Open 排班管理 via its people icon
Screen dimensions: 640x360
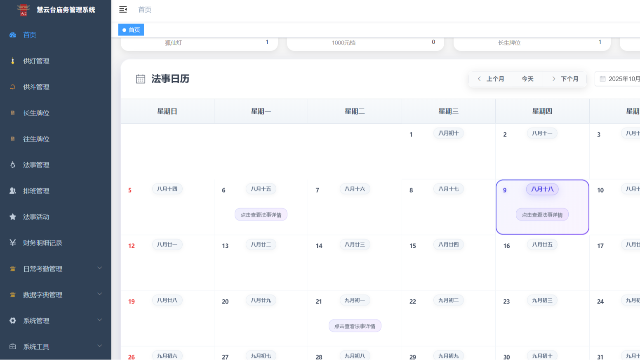pos(13,191)
